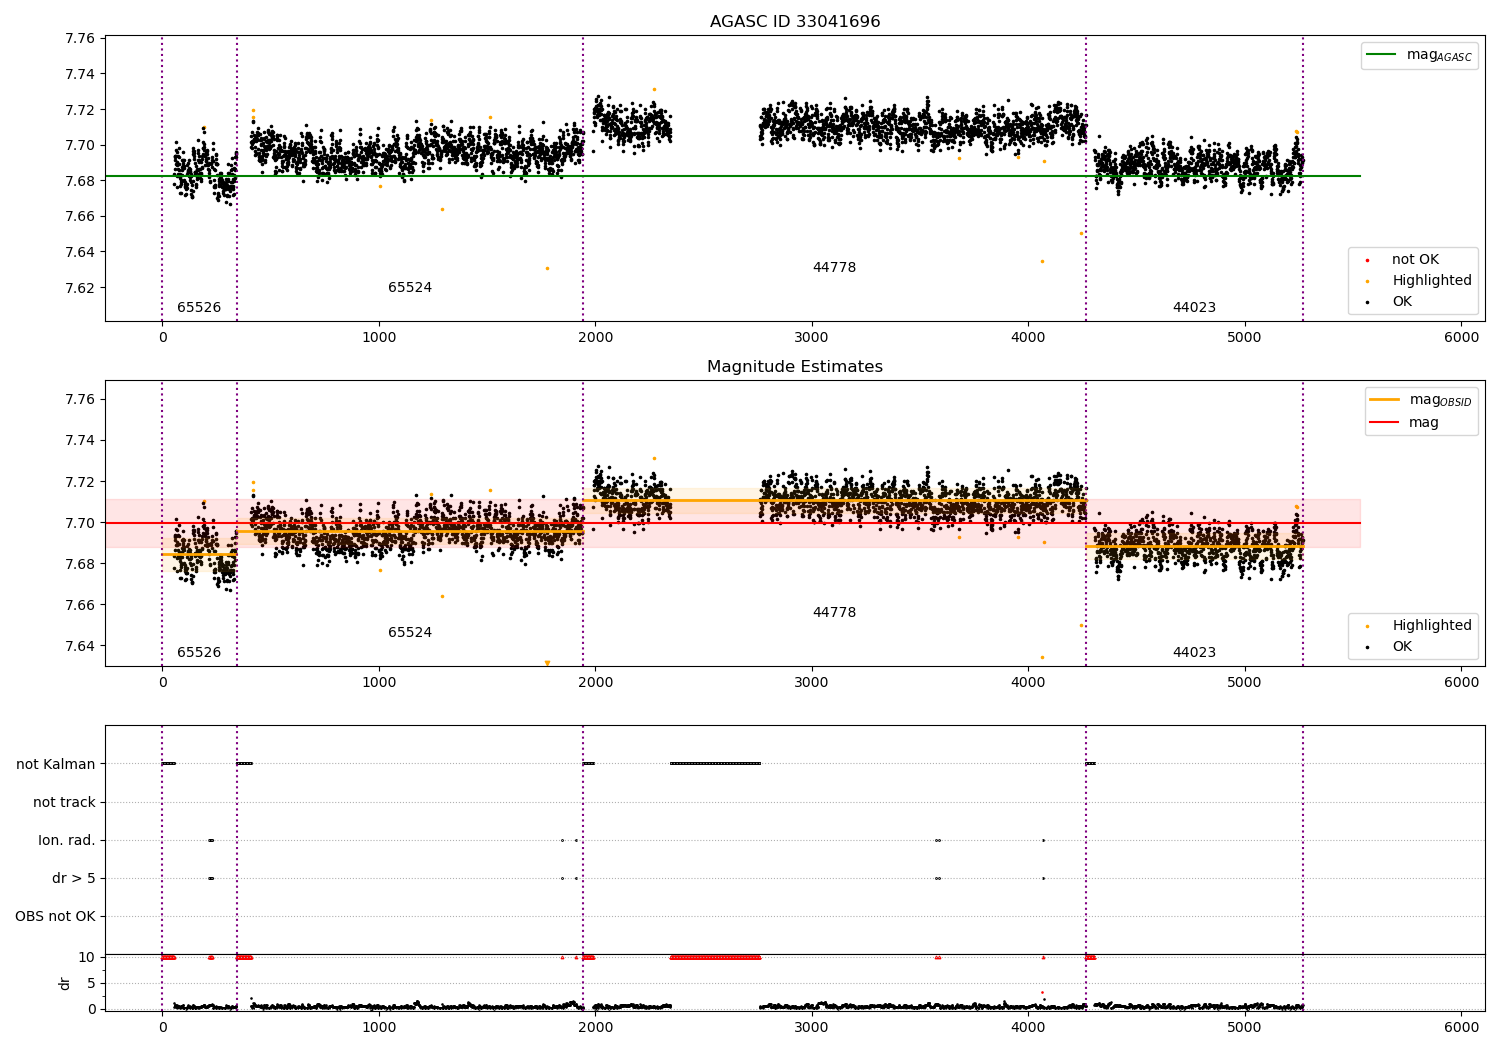Click x-axis tick 5000 in the bottom plot
The height and width of the screenshot is (1050, 1500).
coord(1245,1028)
